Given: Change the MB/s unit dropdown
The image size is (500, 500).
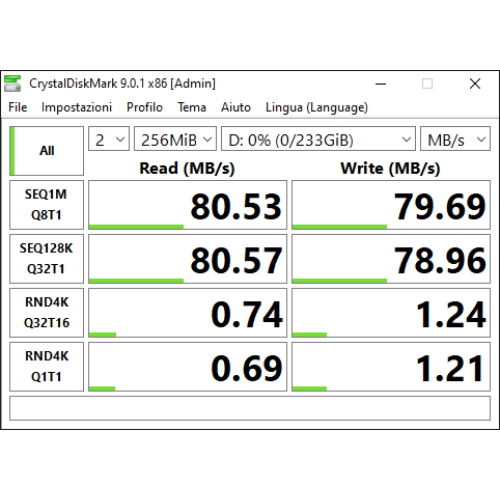Looking at the screenshot, I should [455, 139].
